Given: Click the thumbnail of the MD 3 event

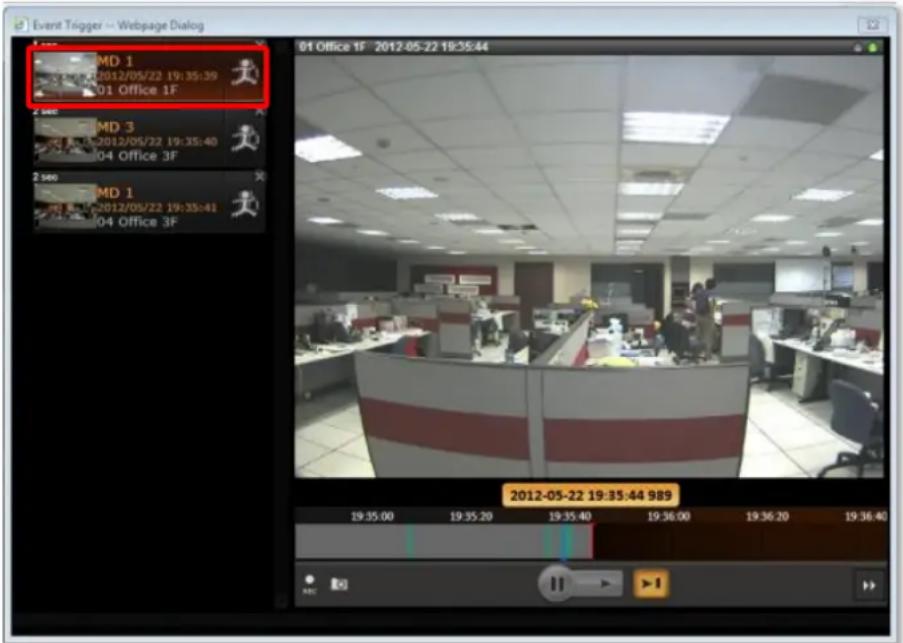Looking at the screenshot, I should tap(64, 141).
